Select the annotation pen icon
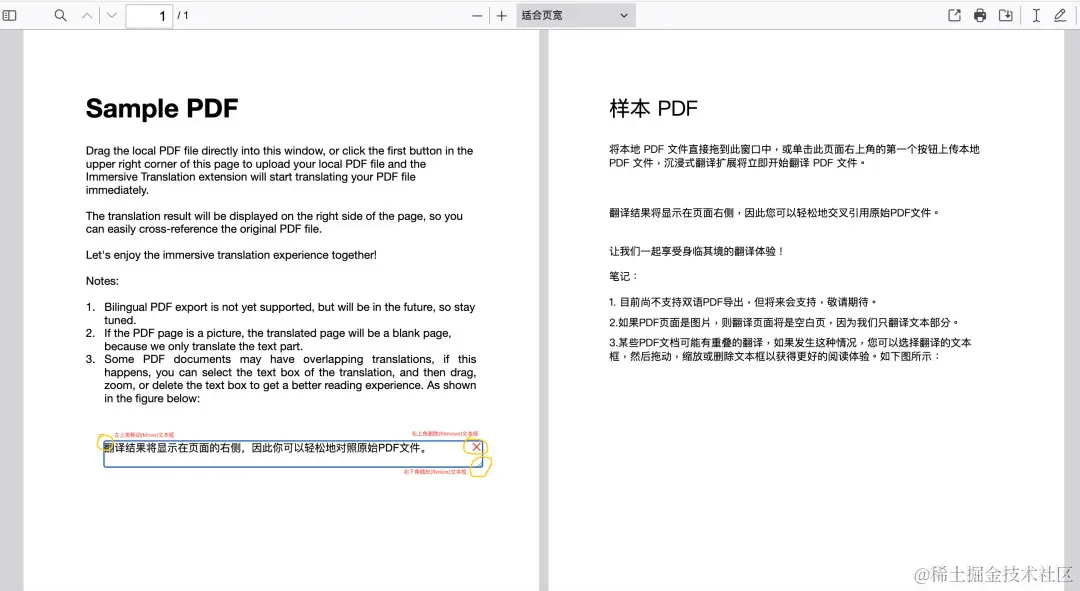The height and width of the screenshot is (591, 1080). (1062, 15)
